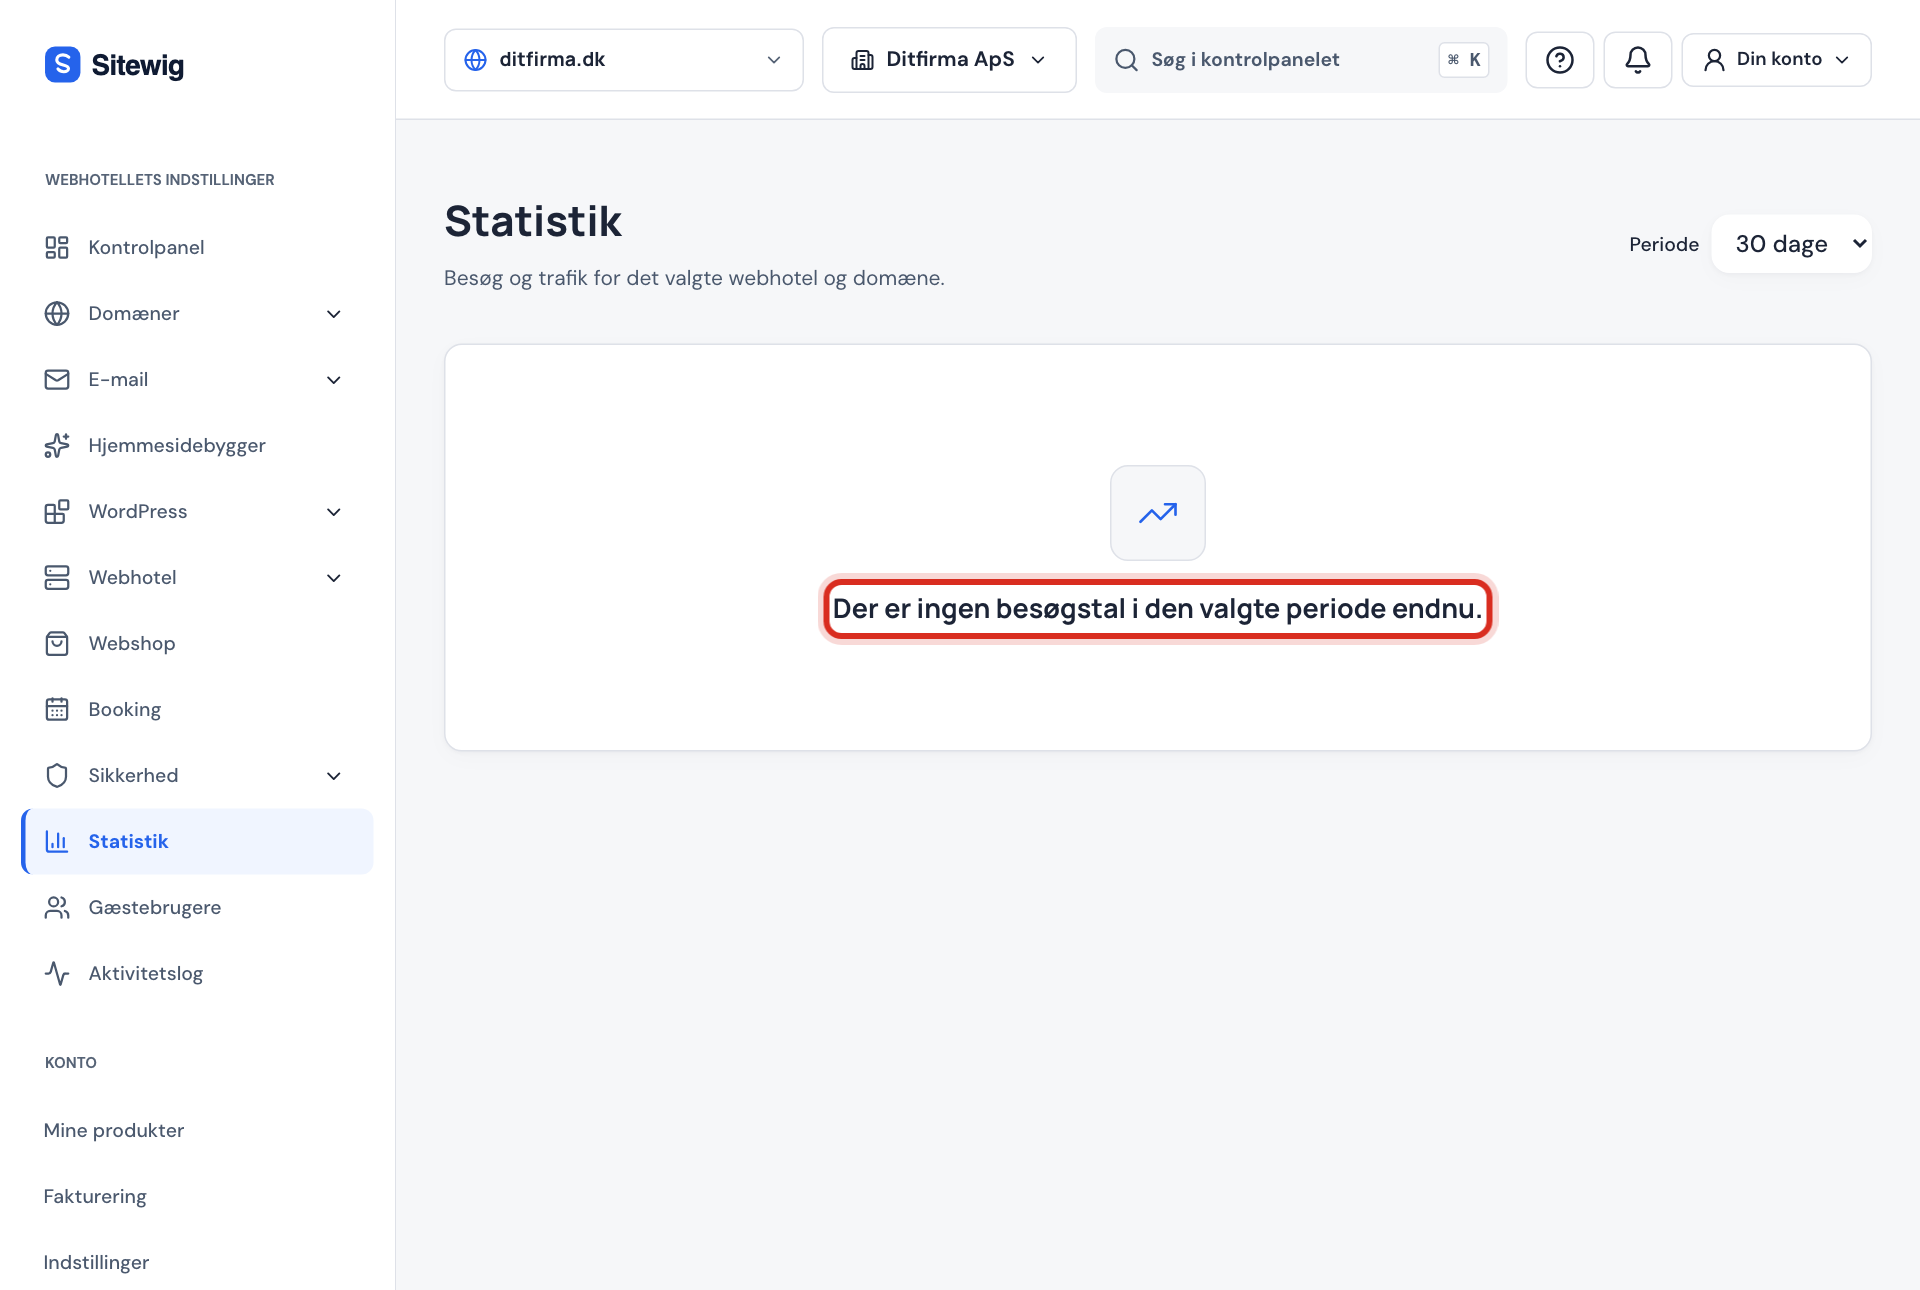Click 'Der er ingen besøgstal i den valgte periode endnu.'
The image size is (1920, 1290).
tap(1157, 609)
